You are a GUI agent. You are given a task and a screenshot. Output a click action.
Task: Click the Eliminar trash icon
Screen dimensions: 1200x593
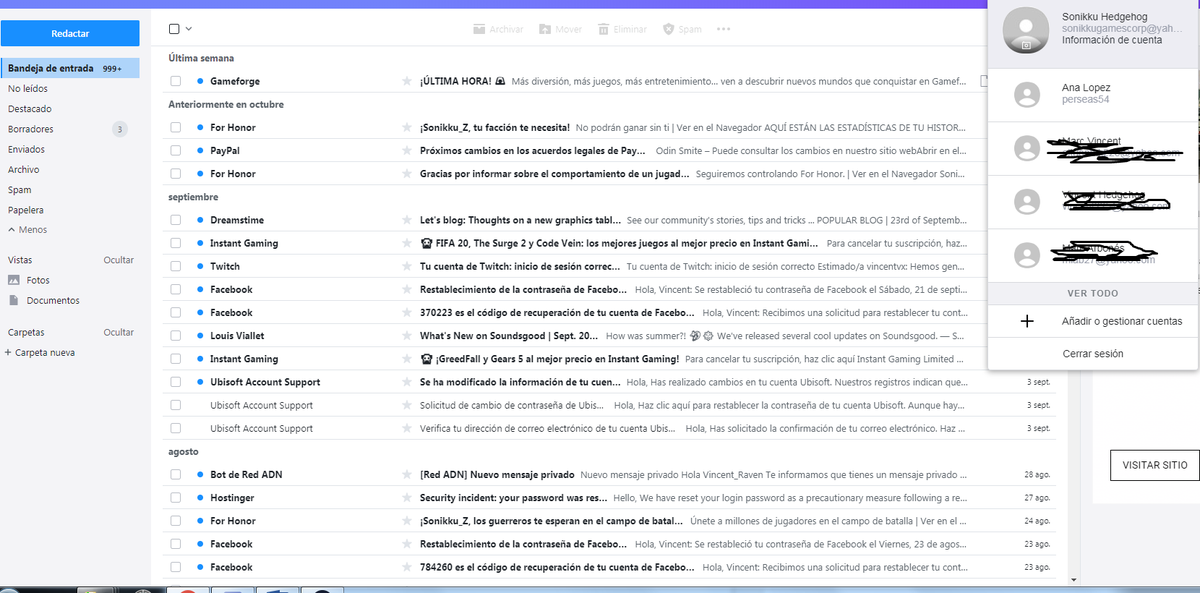click(x=606, y=29)
